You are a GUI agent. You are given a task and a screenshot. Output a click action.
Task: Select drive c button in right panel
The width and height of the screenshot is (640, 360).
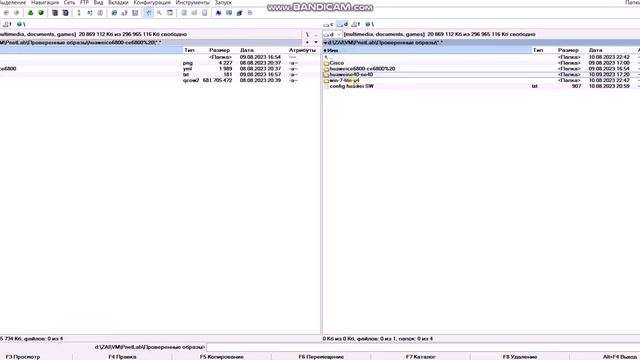[329, 24]
